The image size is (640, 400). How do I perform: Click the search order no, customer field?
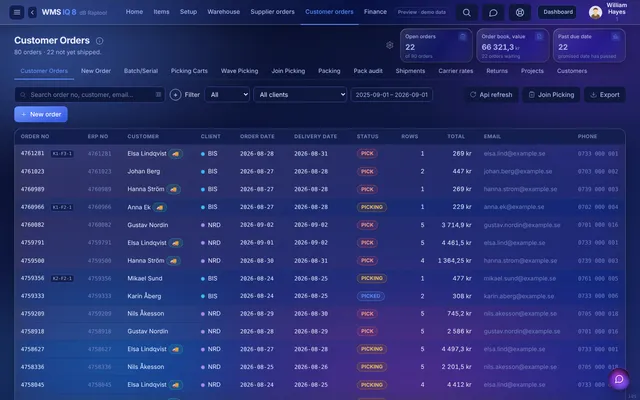90,95
